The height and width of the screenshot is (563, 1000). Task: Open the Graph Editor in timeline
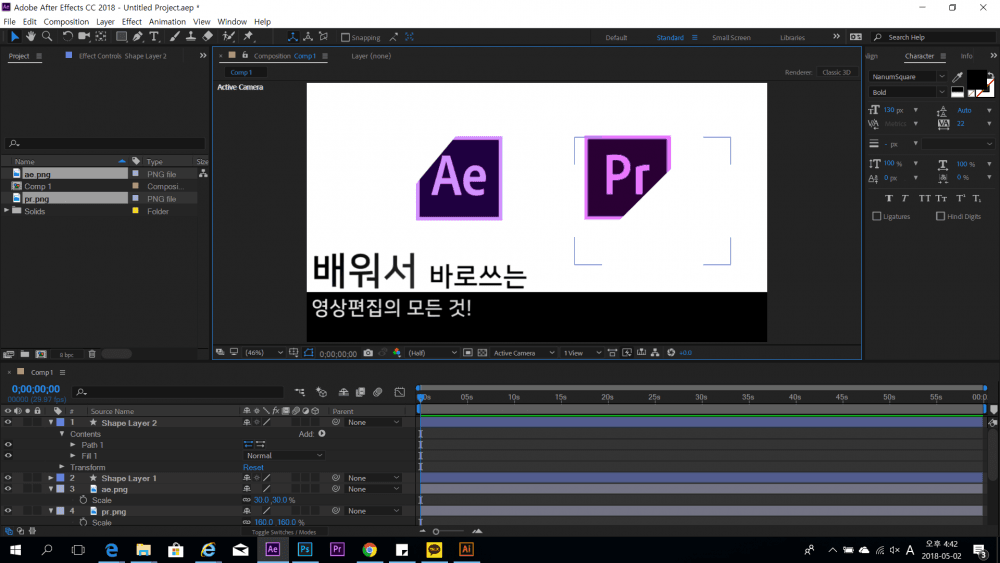click(399, 392)
